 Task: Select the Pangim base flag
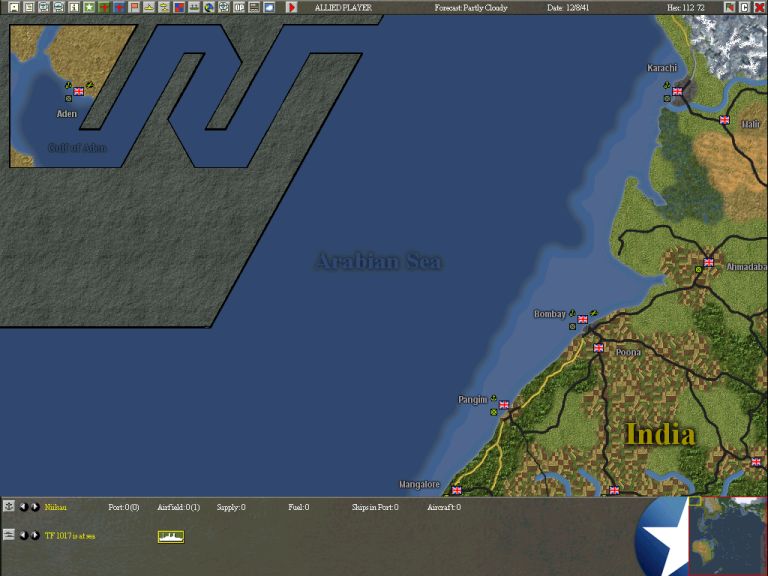tap(504, 405)
